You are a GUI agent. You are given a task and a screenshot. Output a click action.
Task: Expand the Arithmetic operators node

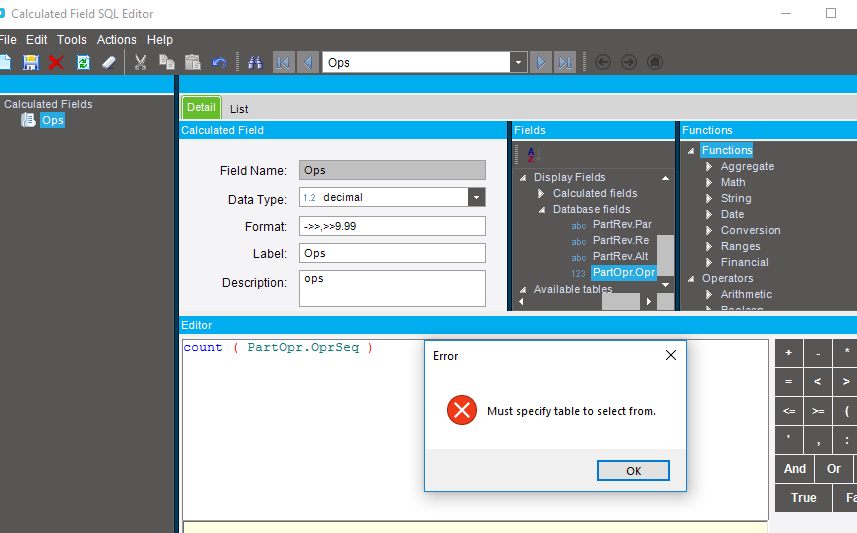pos(709,294)
